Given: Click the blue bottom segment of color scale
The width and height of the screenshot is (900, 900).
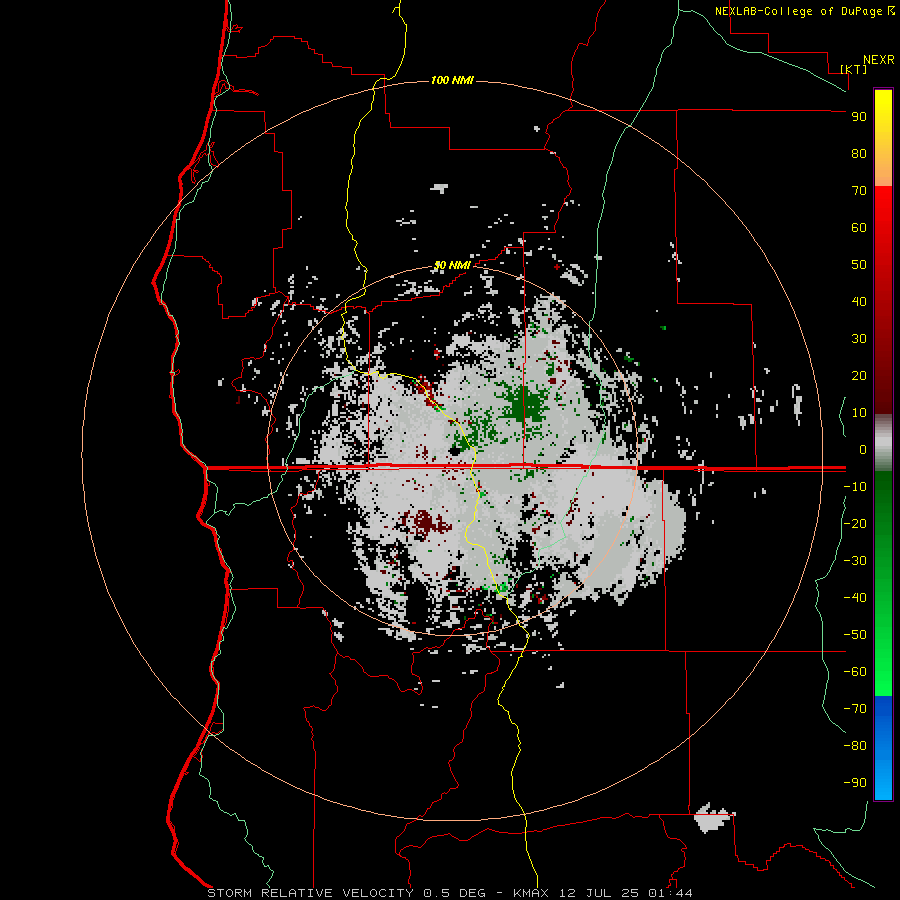Looking at the screenshot, I should click(883, 748).
